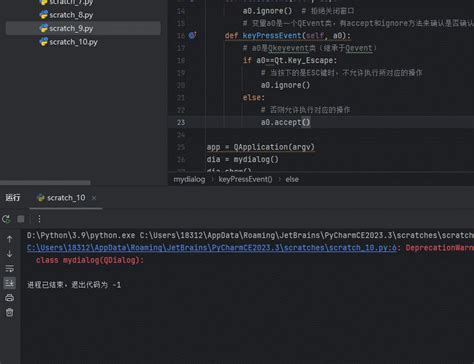Clear console output with the trash icon
474x364 pixels.
9,312
